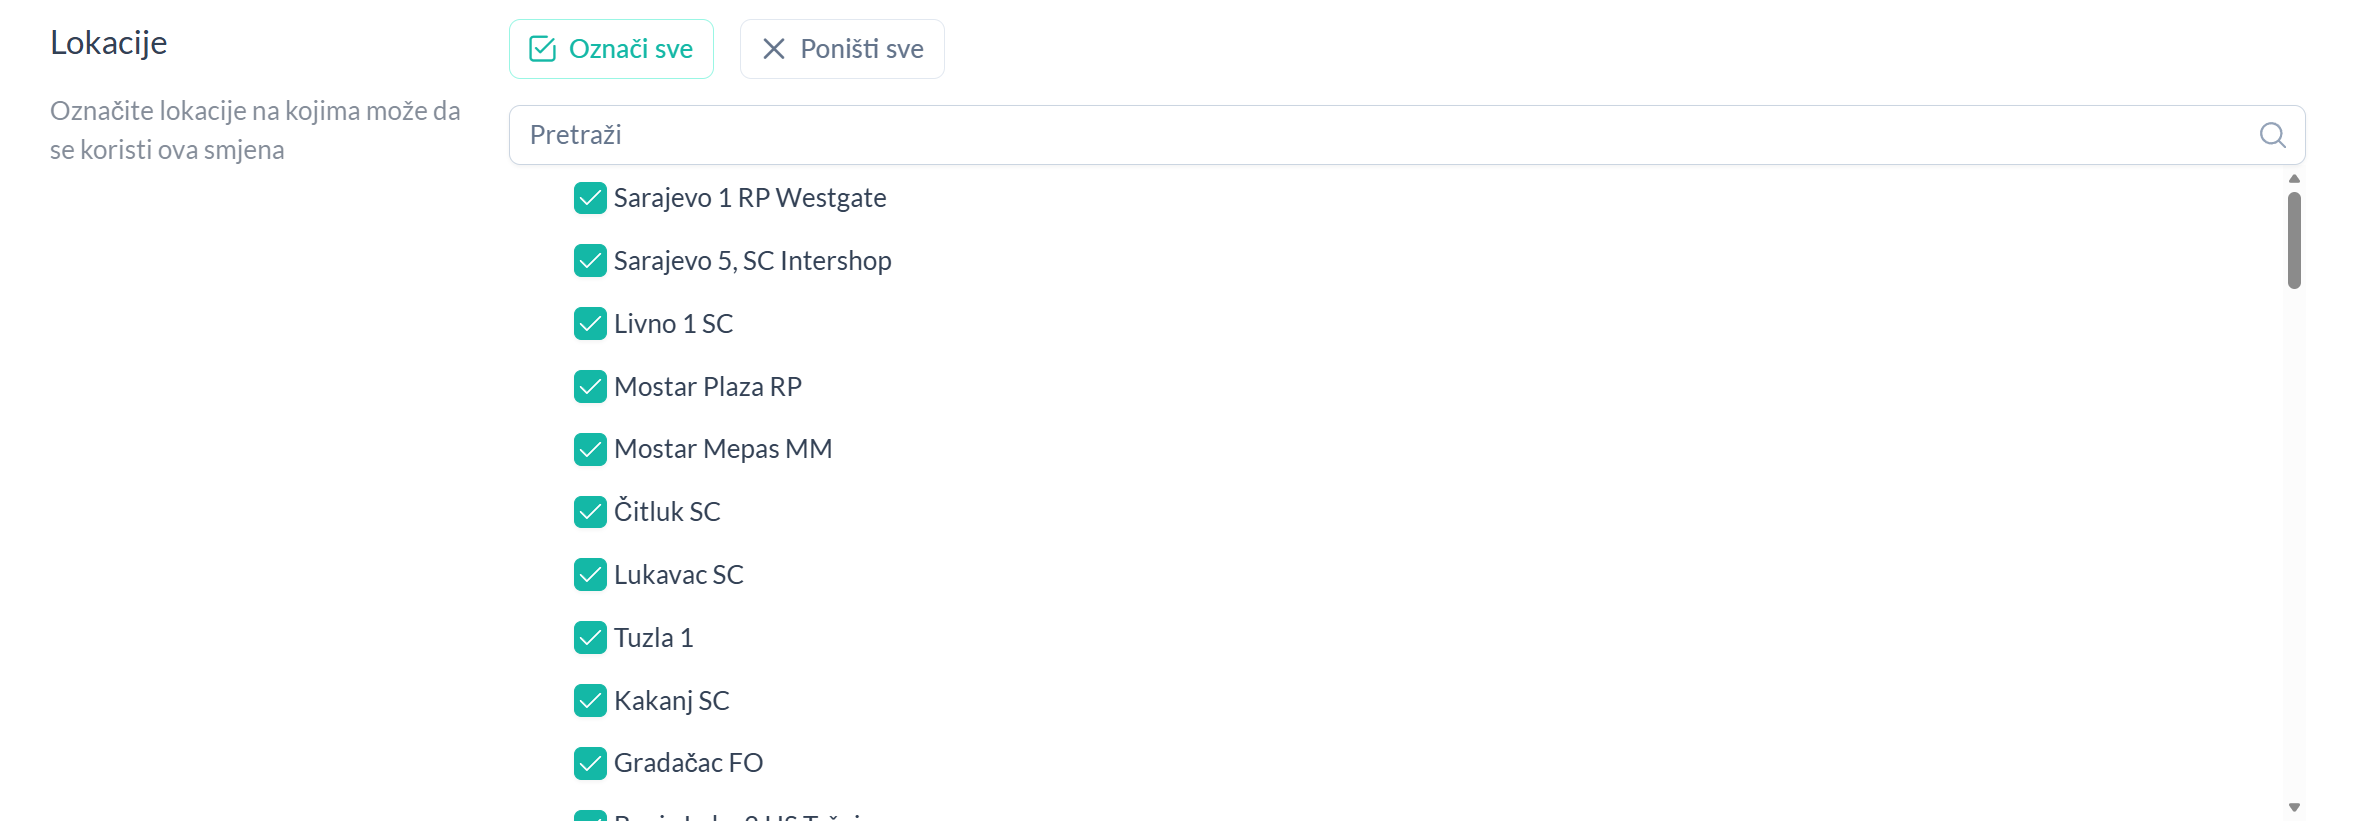Uncheck Sarajevo 5, SC Intershop location
Screen dimensions: 2365x825
(590, 261)
